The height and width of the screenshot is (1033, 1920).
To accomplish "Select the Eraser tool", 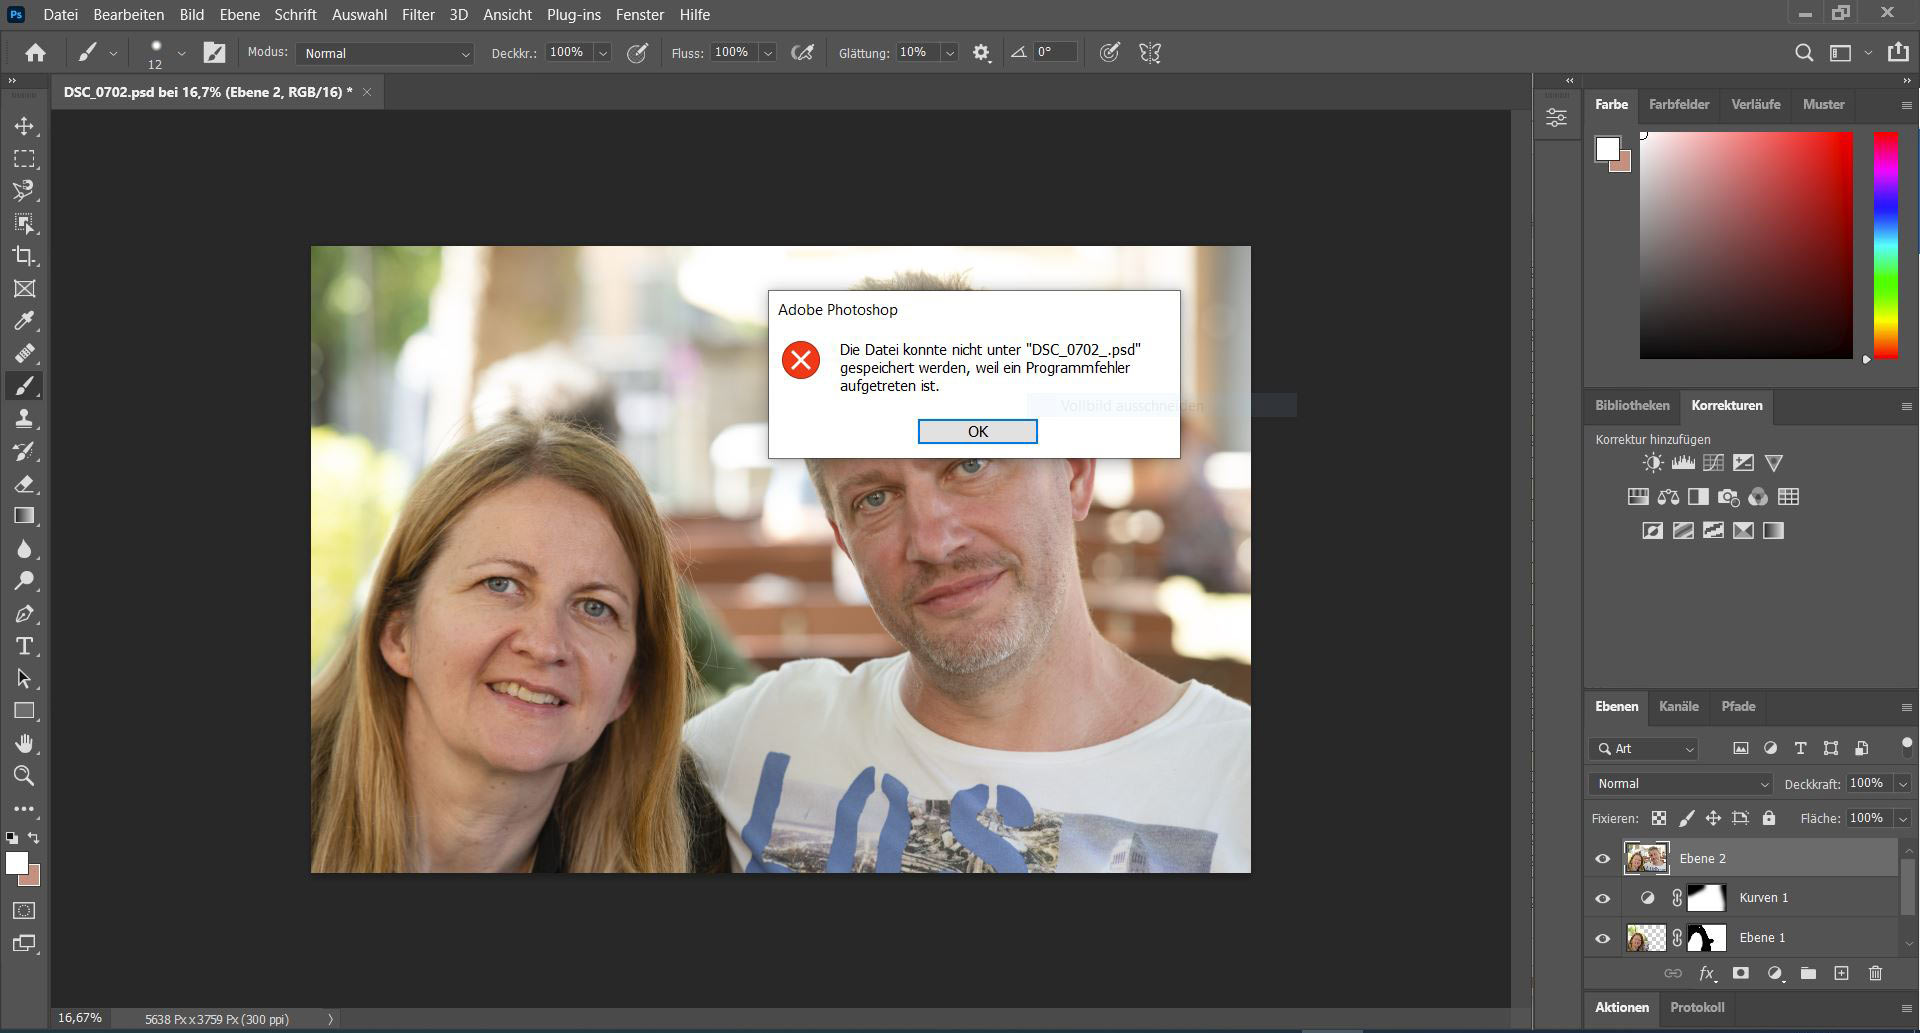I will click(x=24, y=484).
